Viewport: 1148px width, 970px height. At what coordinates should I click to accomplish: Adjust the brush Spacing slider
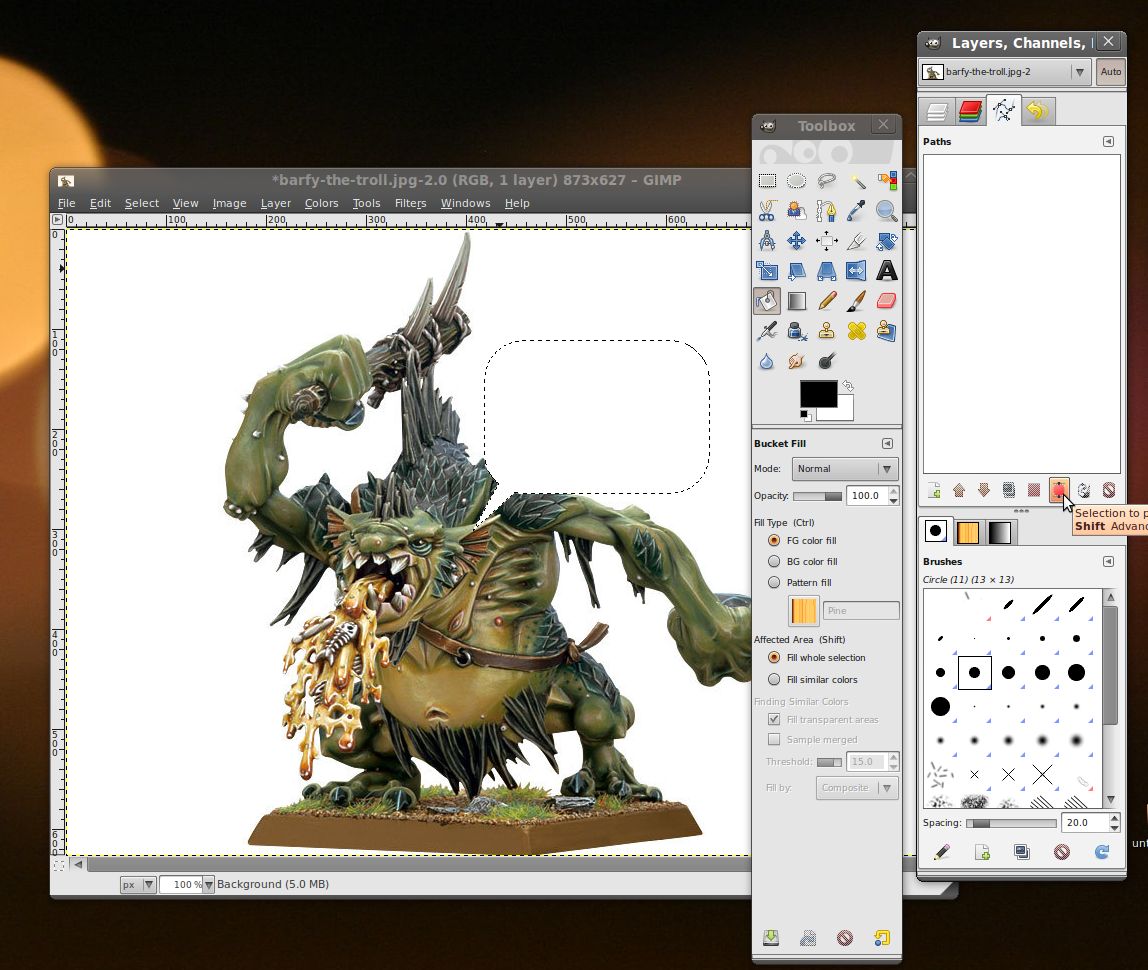pos(1011,824)
